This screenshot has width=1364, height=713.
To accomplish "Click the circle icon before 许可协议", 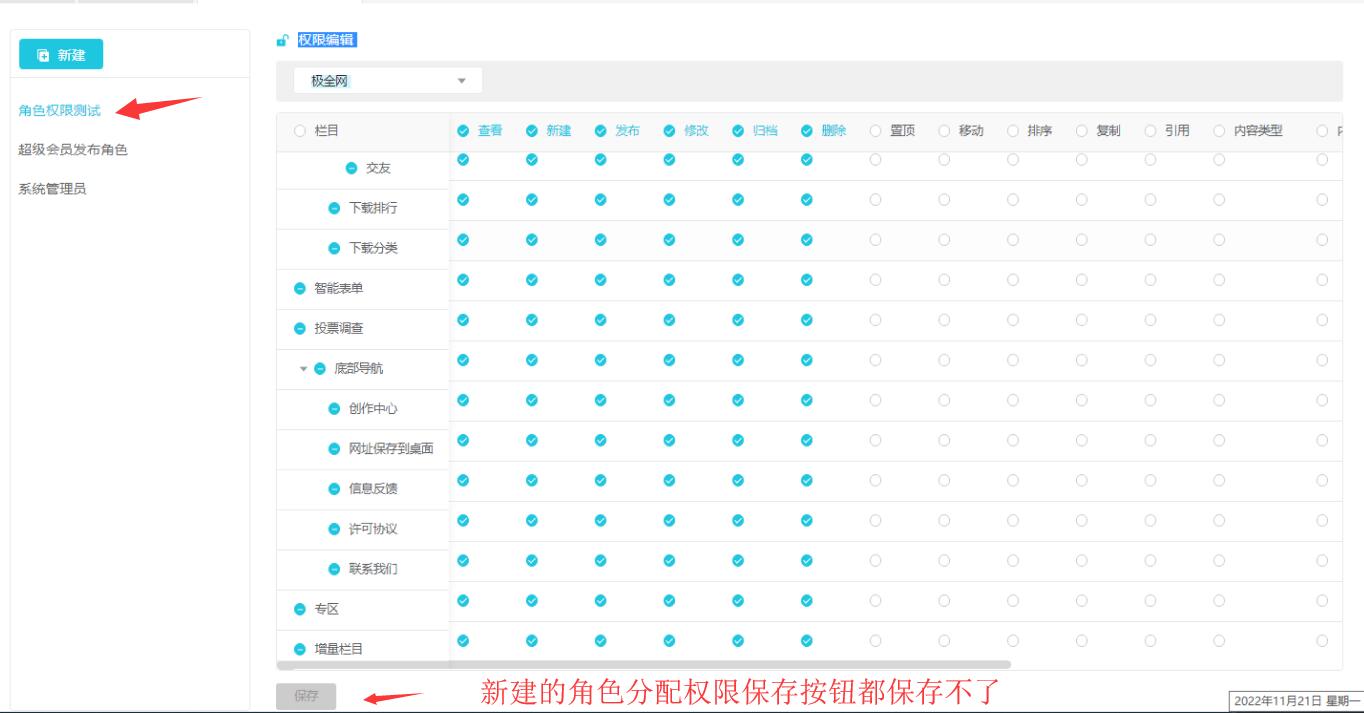I will 334,529.
